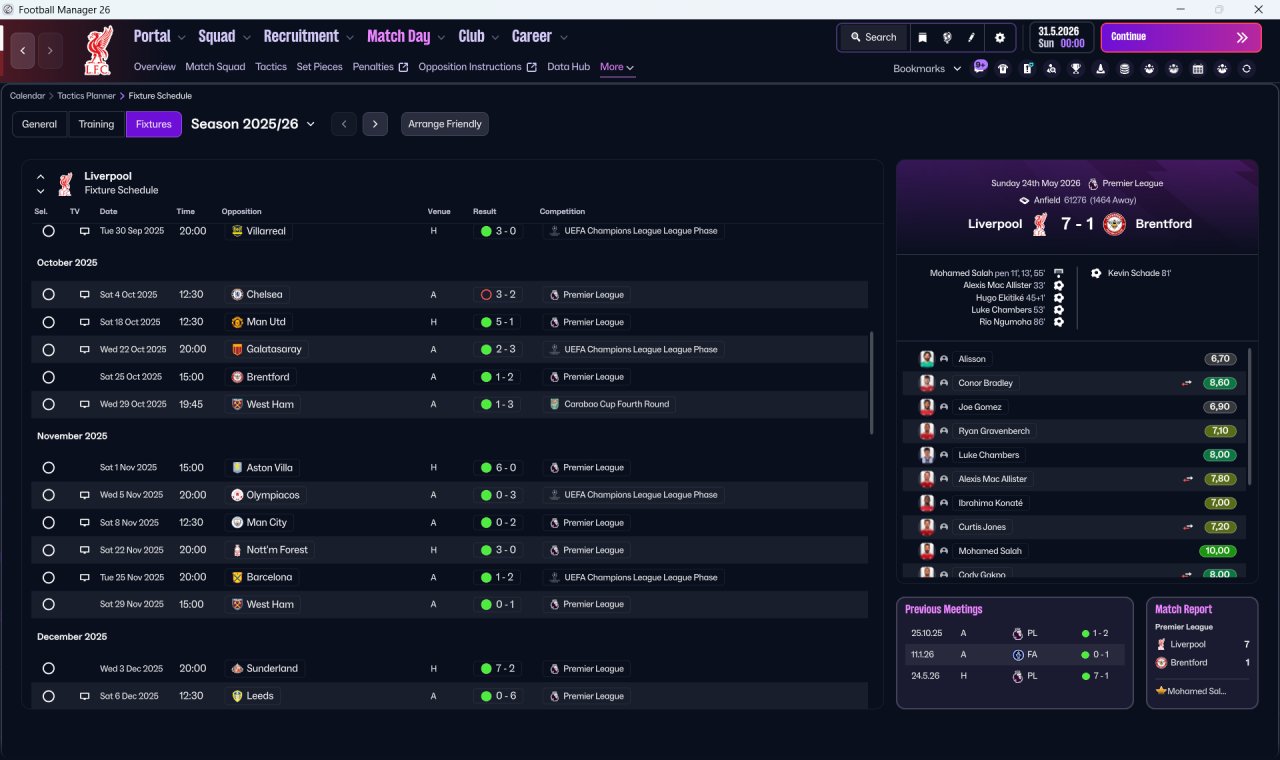
Task: Switch to the Training tab
Action: (x=96, y=124)
